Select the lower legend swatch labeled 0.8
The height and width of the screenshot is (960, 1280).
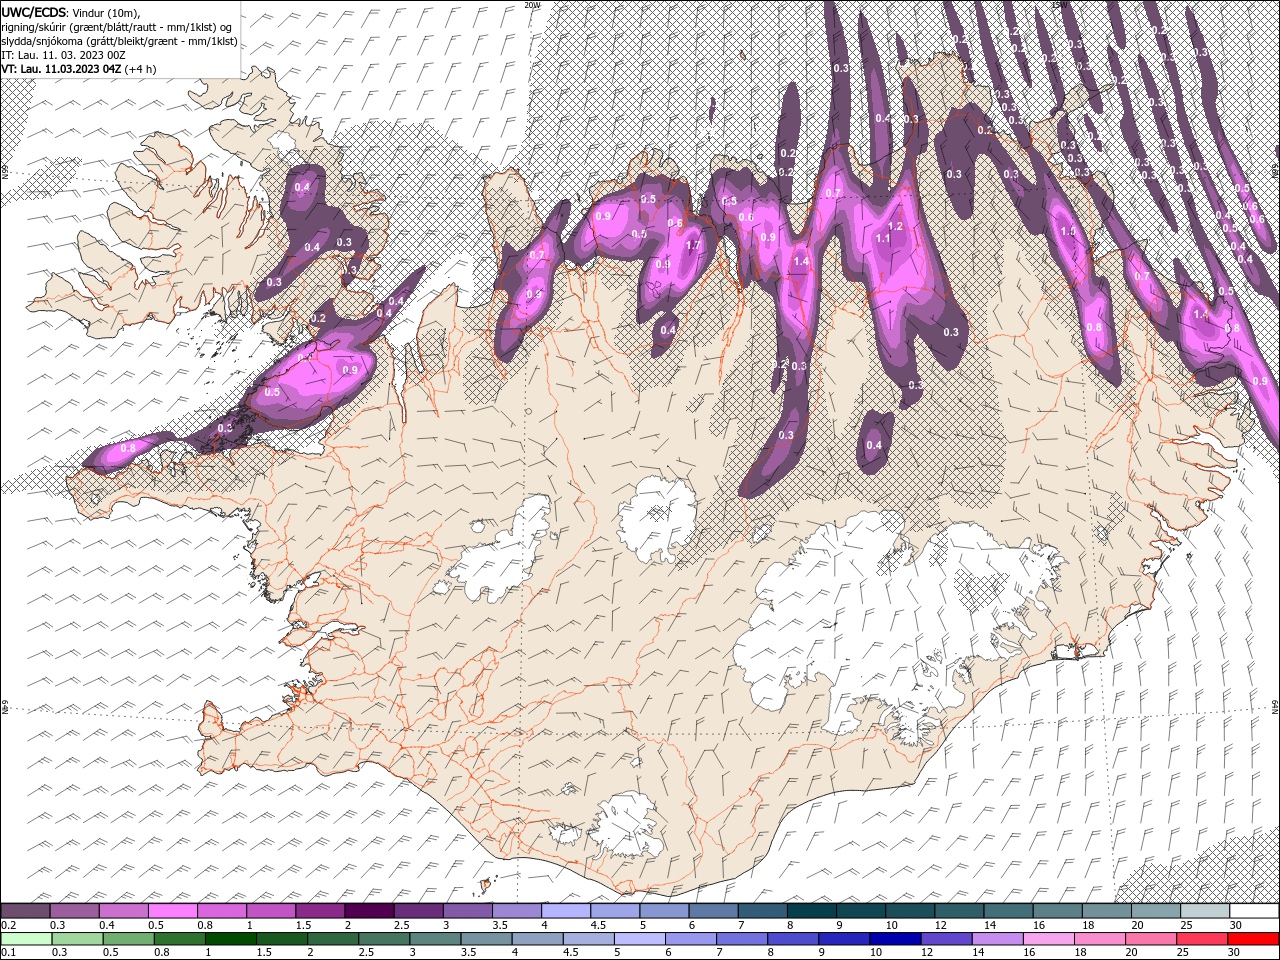[x=179, y=938]
